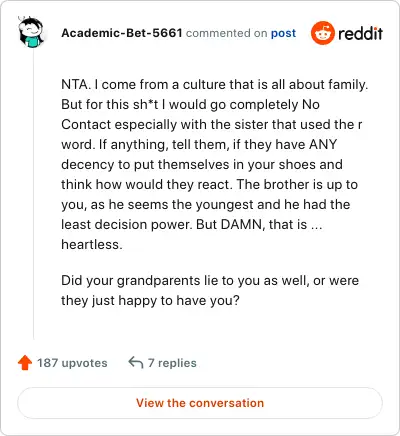Open the "7 replies" label
This screenshot has height=436, width=400.
pyautogui.click(x=172, y=363)
